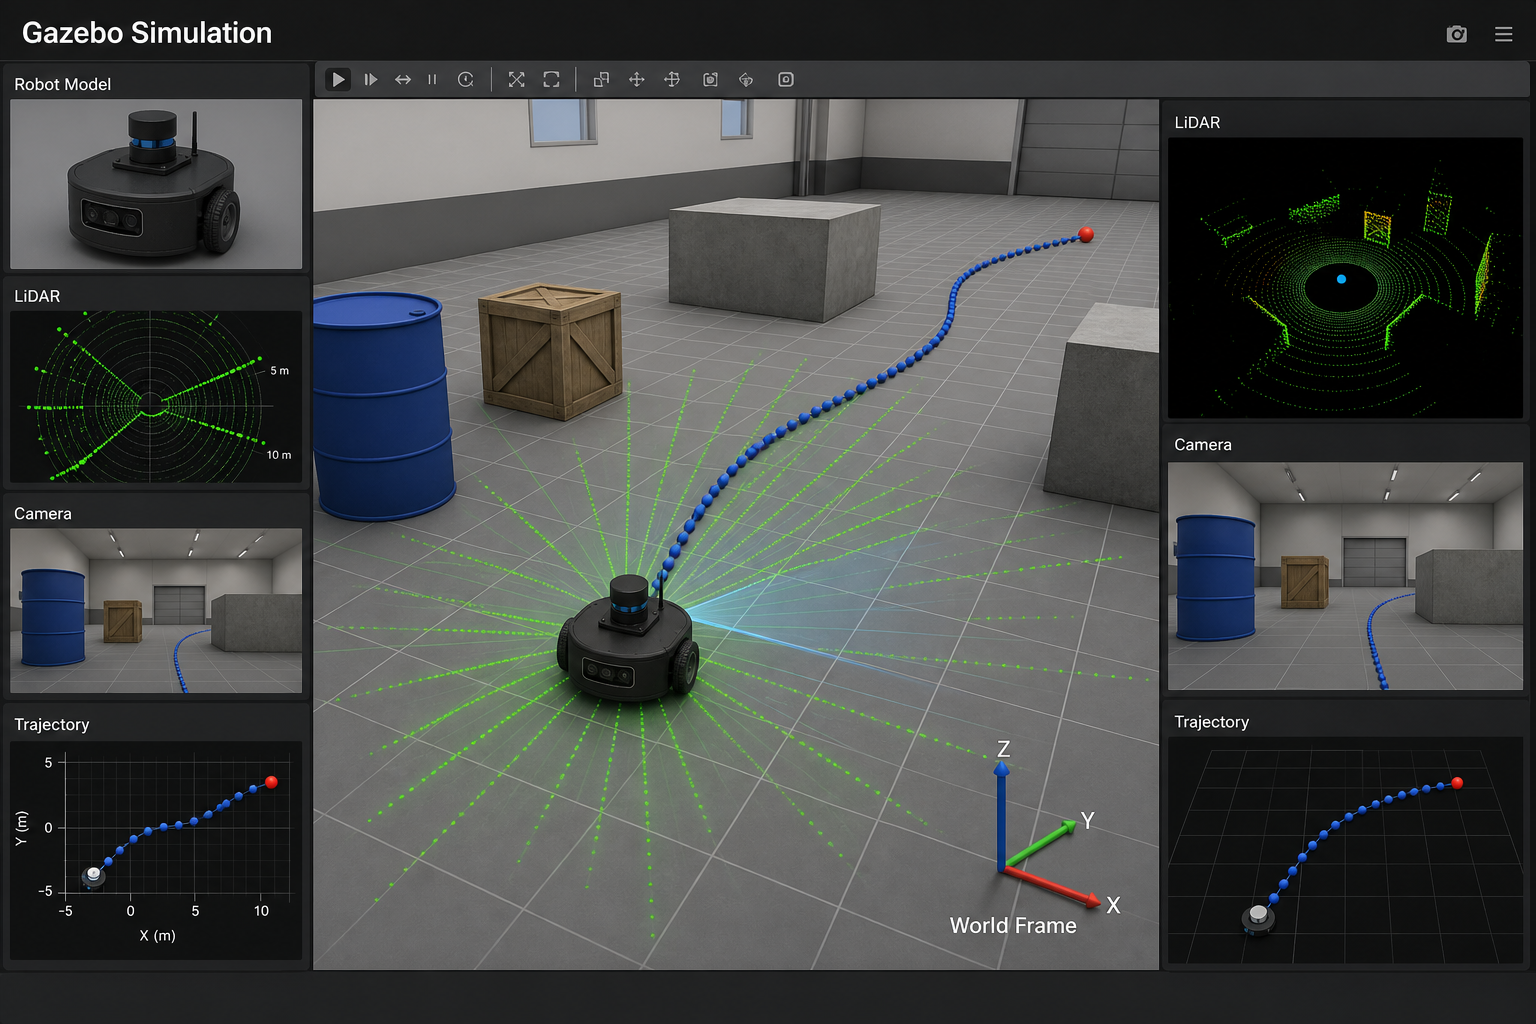Image resolution: width=1536 pixels, height=1024 pixels.
Task: Step the simulation forward one frame
Action: 371,79
